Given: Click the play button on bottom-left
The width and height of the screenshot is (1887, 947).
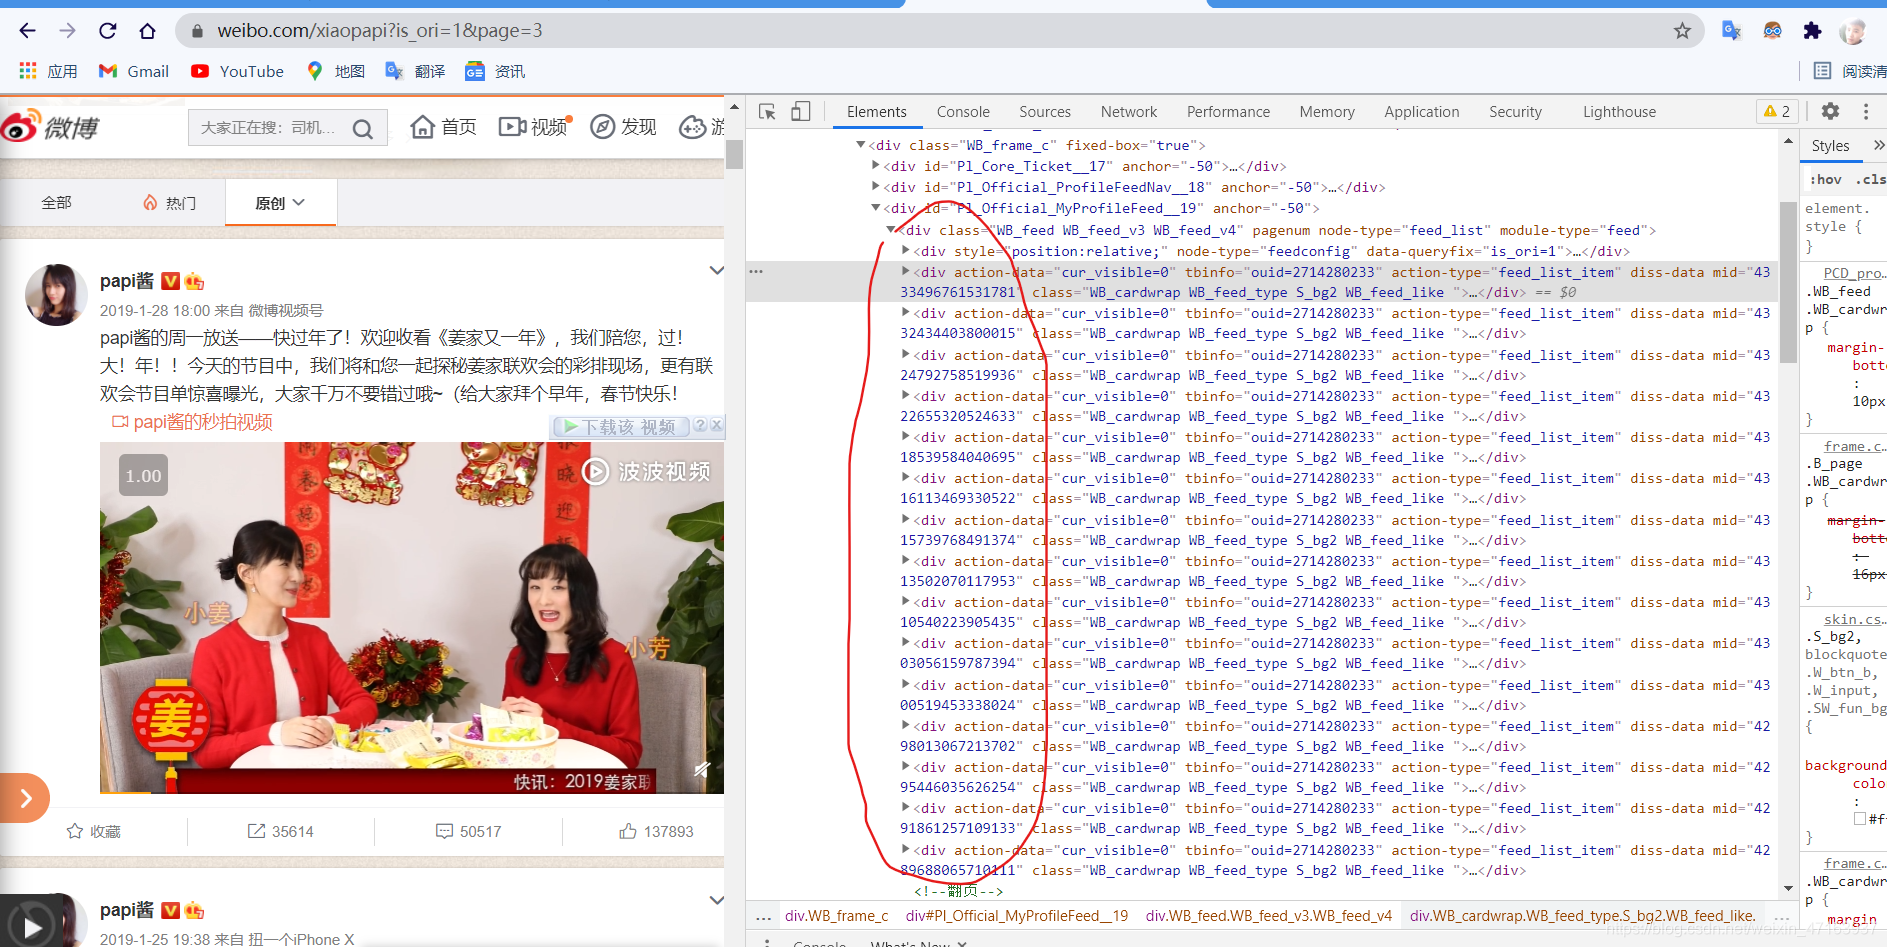Looking at the screenshot, I should tap(32, 926).
